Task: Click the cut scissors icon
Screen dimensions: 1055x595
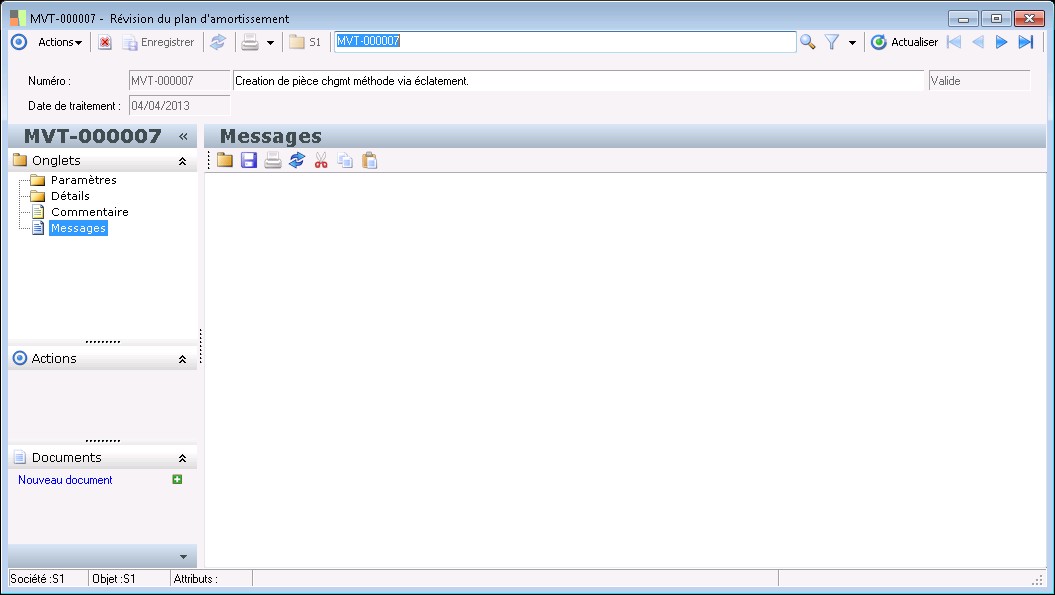Action: tap(321, 160)
